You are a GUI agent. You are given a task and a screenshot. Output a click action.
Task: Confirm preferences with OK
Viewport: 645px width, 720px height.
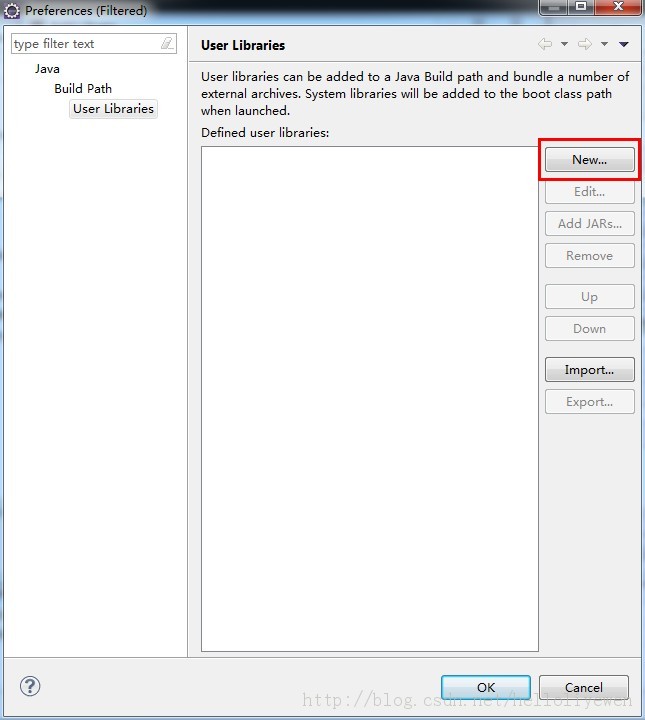[x=486, y=687]
